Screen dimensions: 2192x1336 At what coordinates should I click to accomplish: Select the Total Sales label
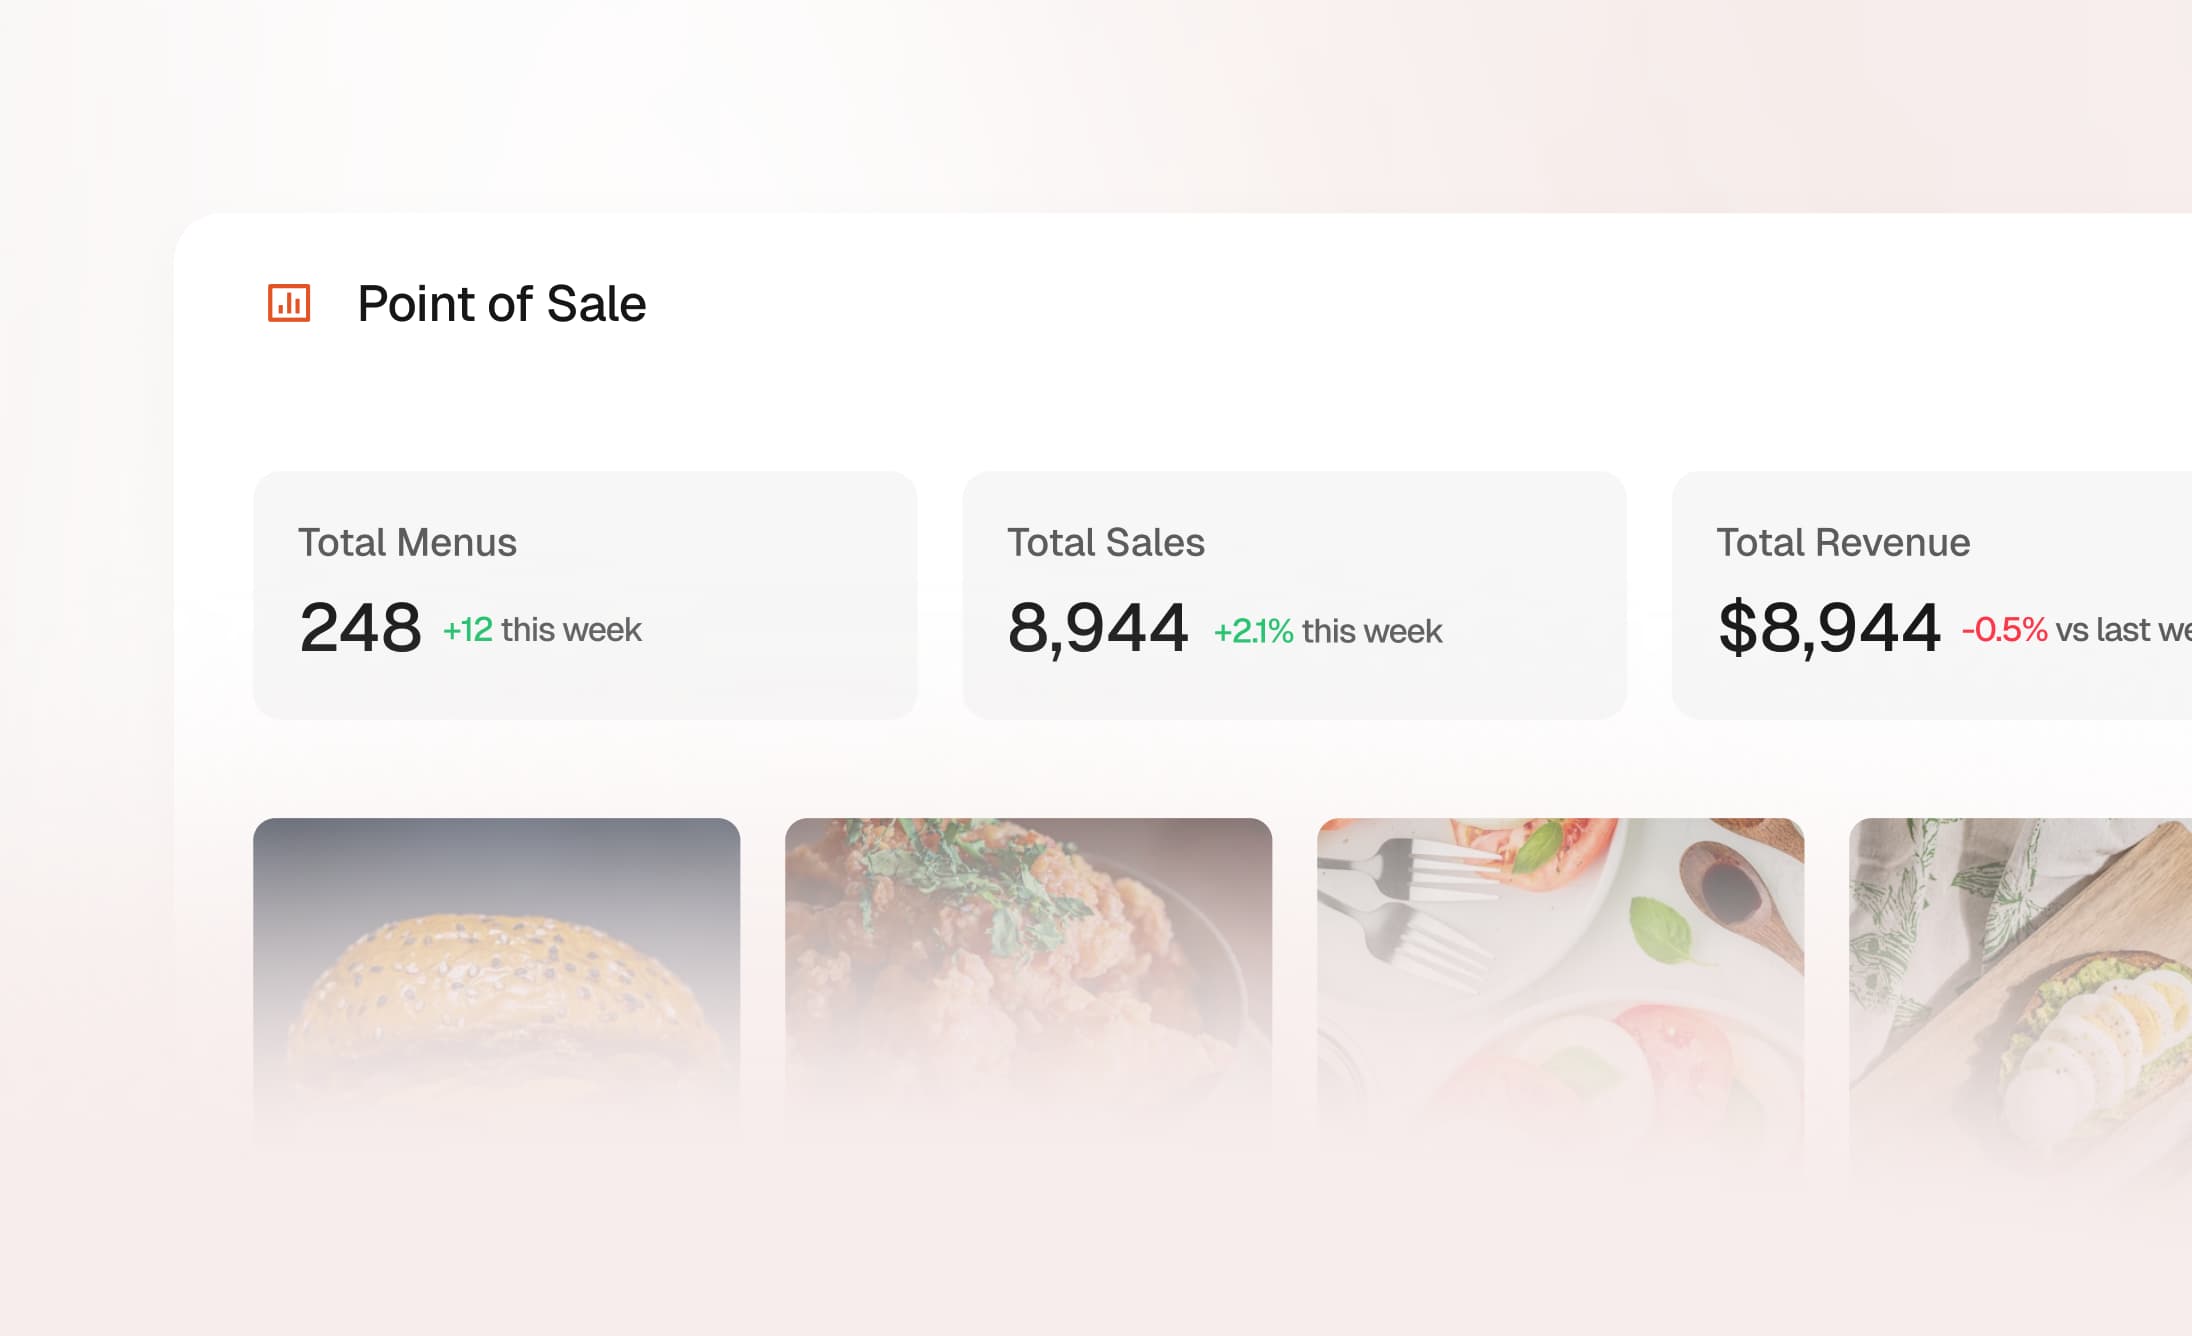(1105, 542)
